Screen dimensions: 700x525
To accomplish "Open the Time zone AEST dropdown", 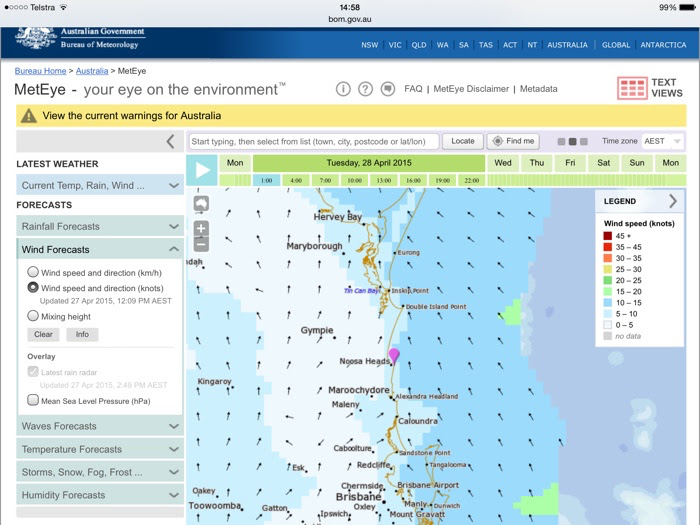I will [x=662, y=141].
